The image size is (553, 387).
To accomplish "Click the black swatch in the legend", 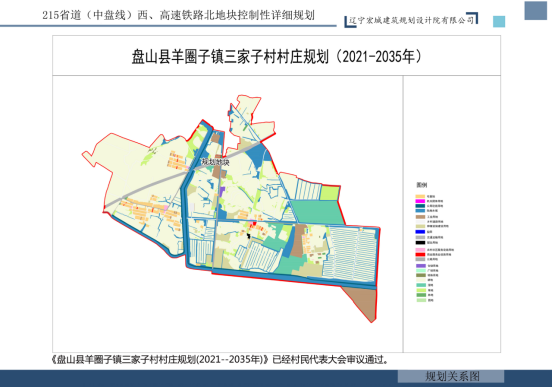I will click(x=420, y=242).
